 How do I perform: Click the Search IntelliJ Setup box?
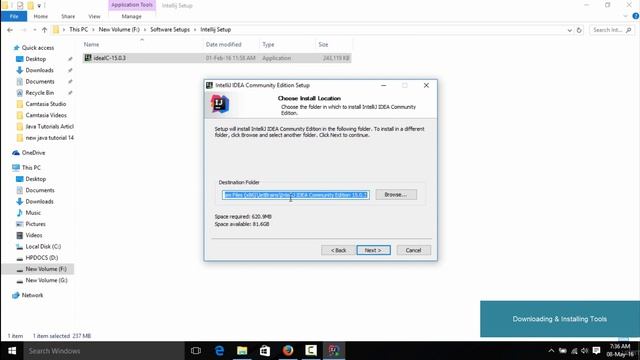click(x=612, y=30)
